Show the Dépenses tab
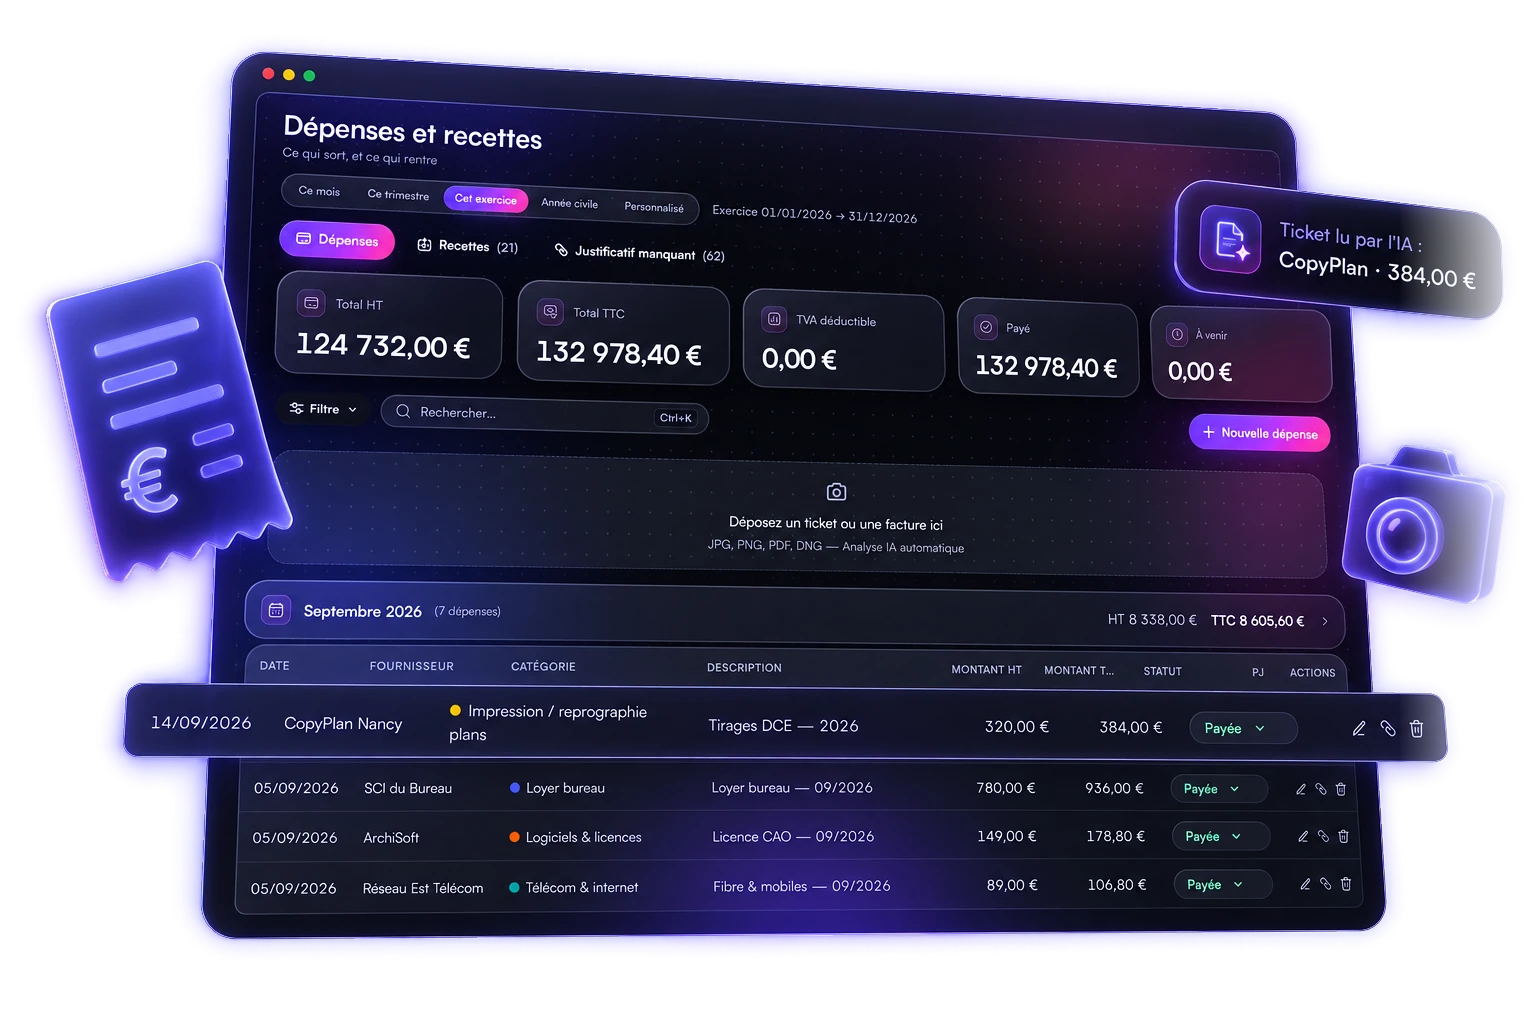 click(x=337, y=240)
